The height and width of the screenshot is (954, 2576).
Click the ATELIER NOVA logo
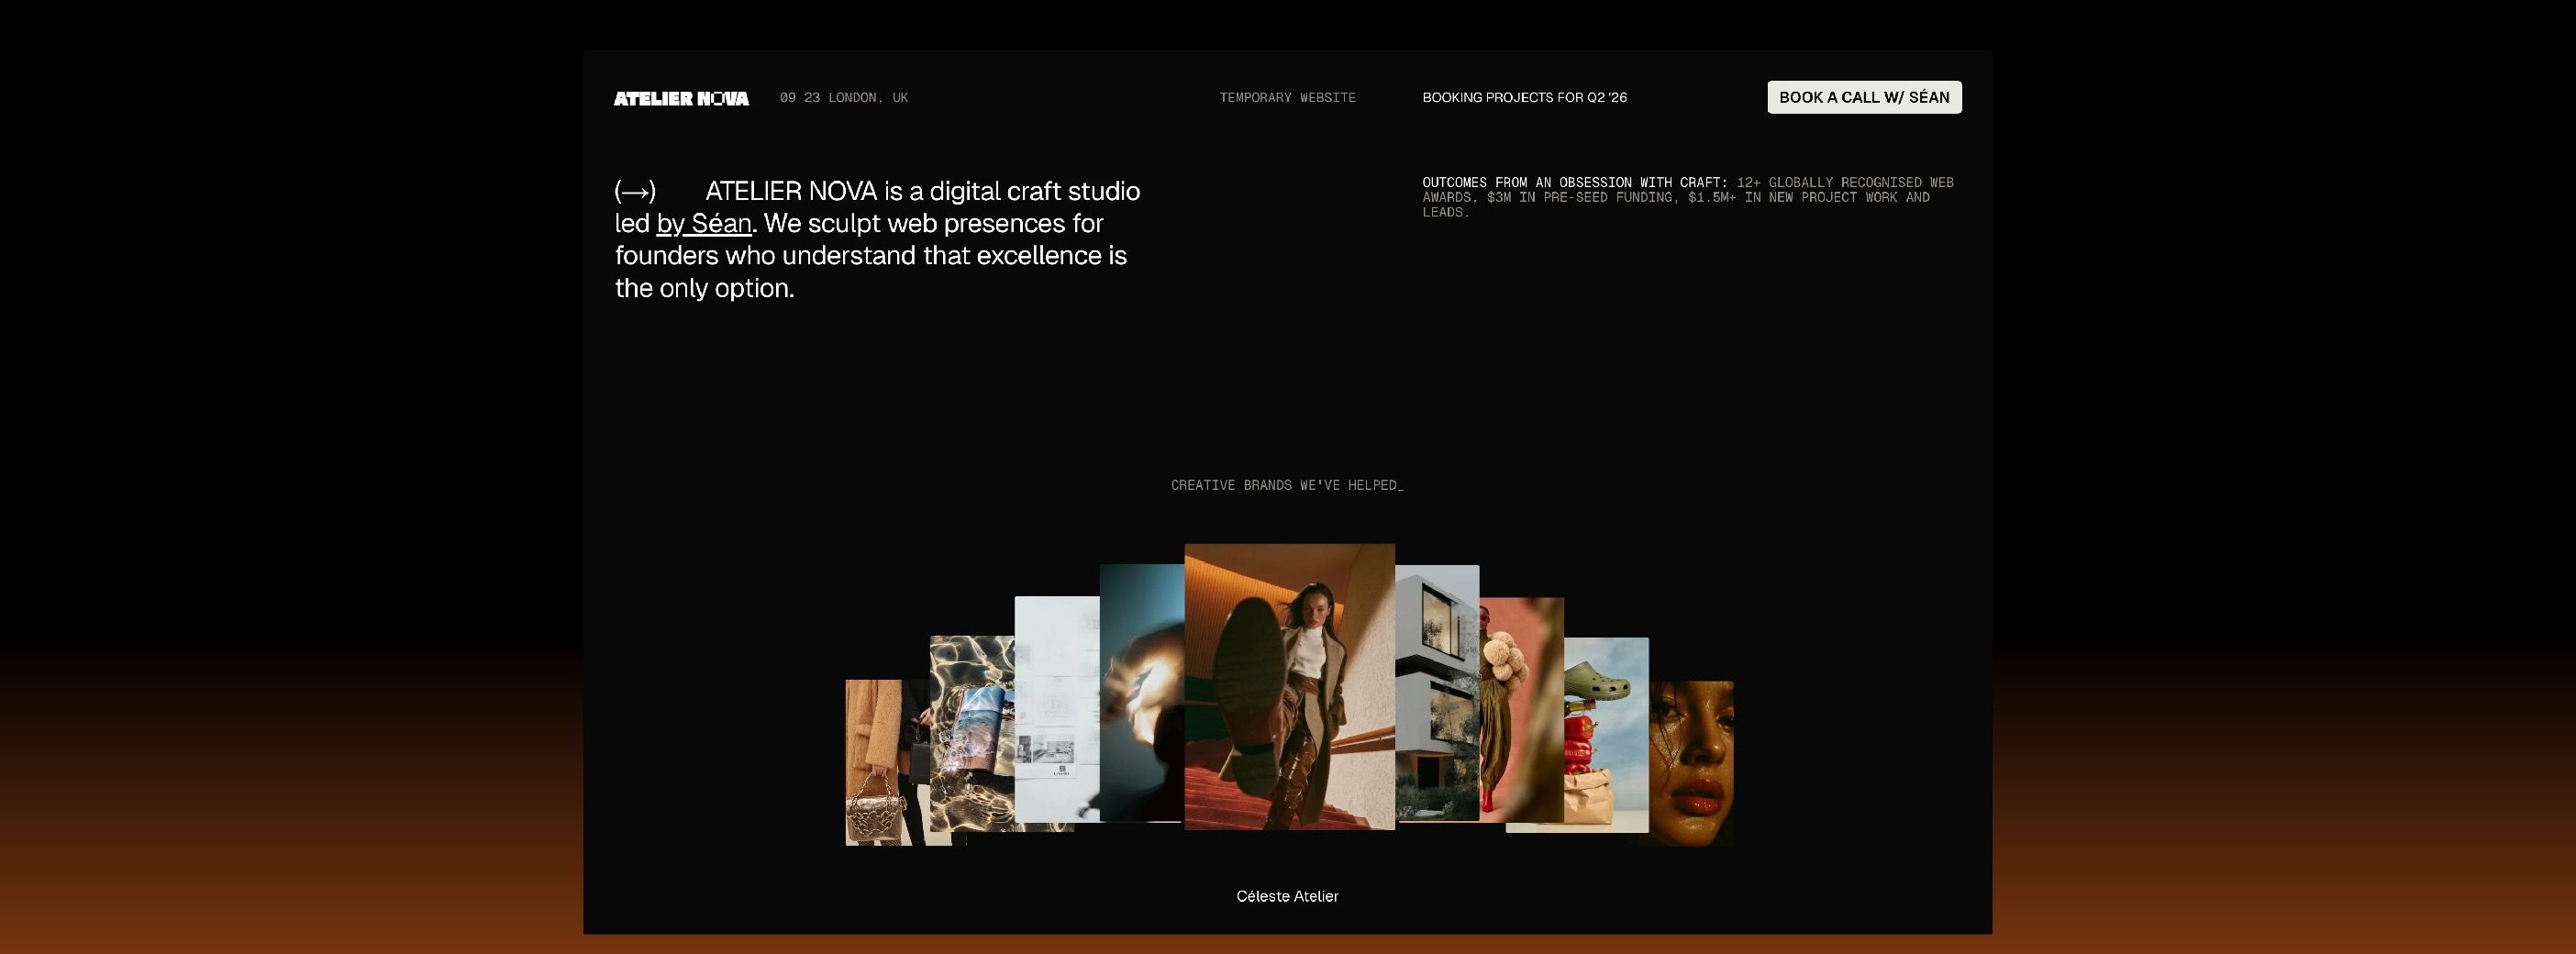681,98
